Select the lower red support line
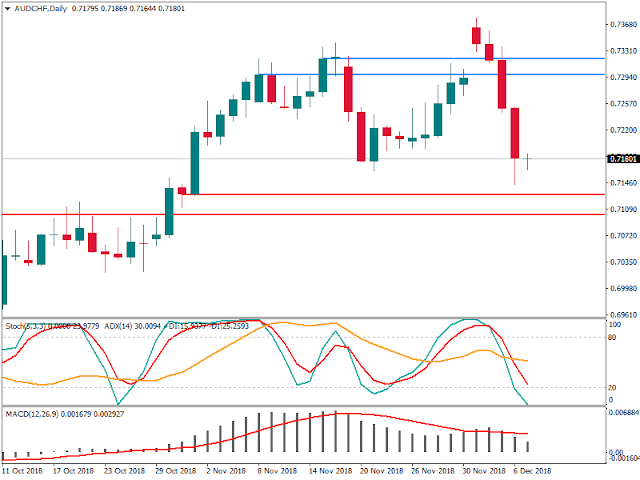This screenshot has height=480, width=640. pos(303,214)
